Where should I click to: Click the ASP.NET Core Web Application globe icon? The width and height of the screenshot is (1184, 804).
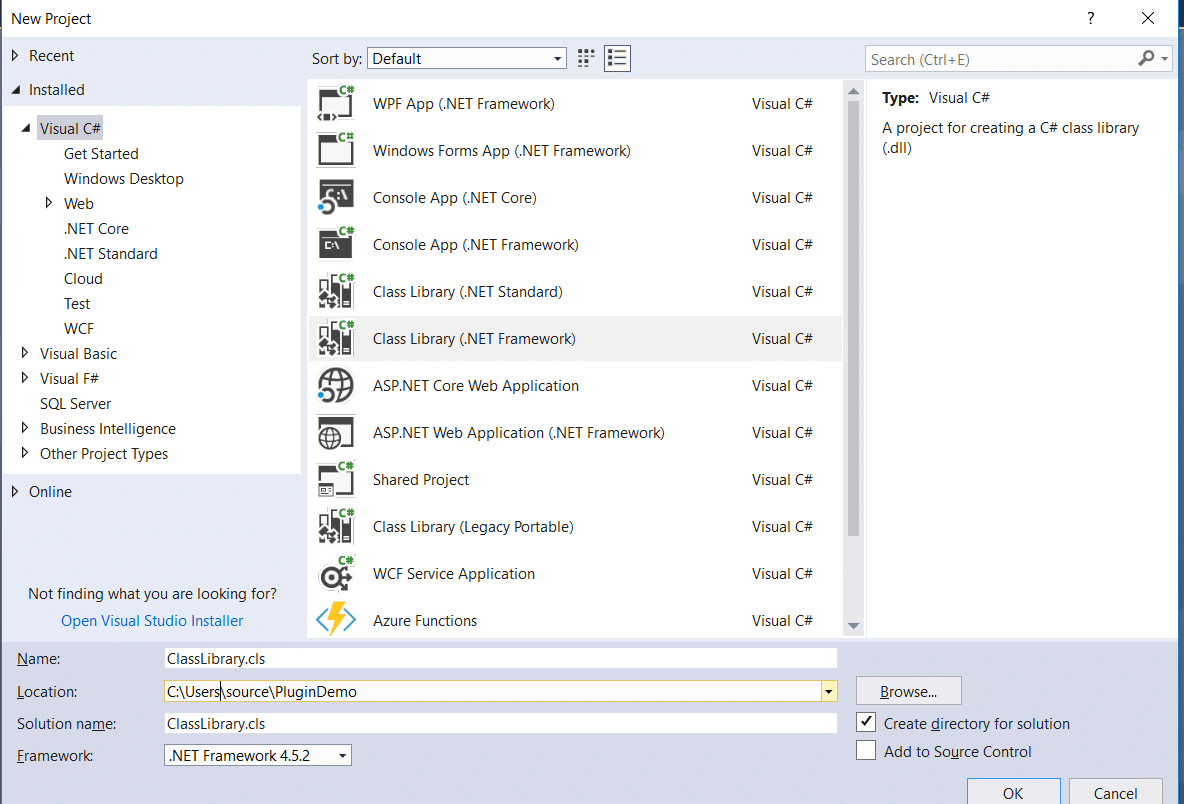coord(336,386)
